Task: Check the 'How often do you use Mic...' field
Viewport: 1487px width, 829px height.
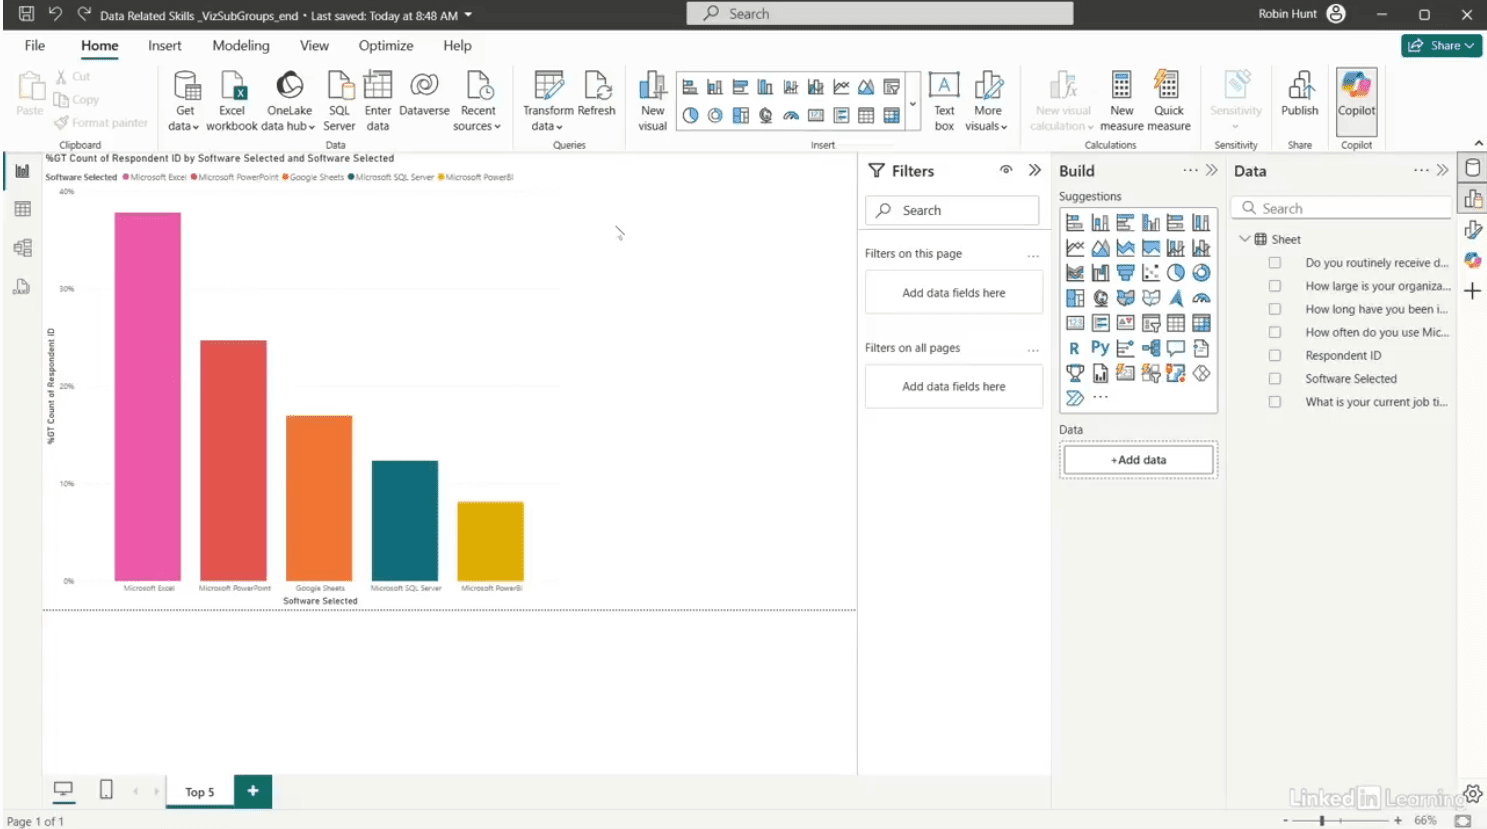Action: (x=1275, y=332)
